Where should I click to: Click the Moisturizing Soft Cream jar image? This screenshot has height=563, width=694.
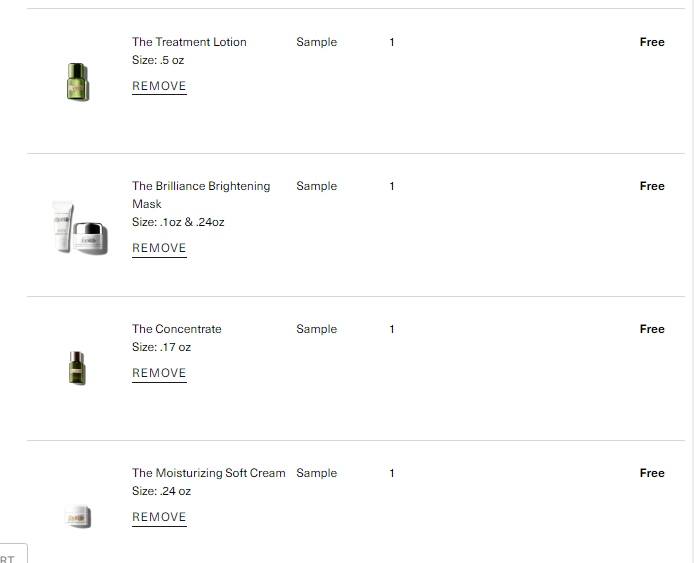pos(78,516)
